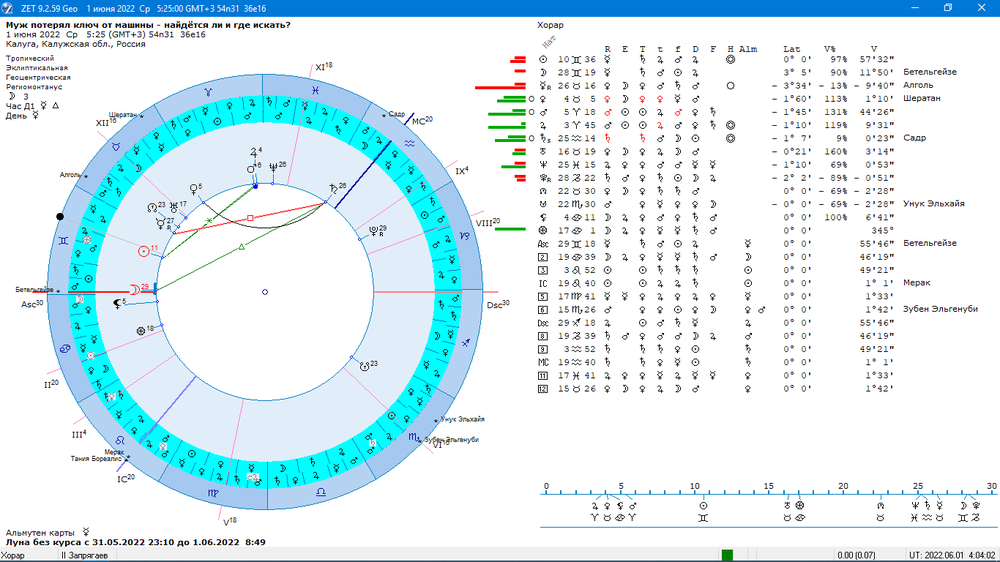Select the house 11 box icon in the table
This screenshot has height=562, width=1000.
(x=543, y=376)
